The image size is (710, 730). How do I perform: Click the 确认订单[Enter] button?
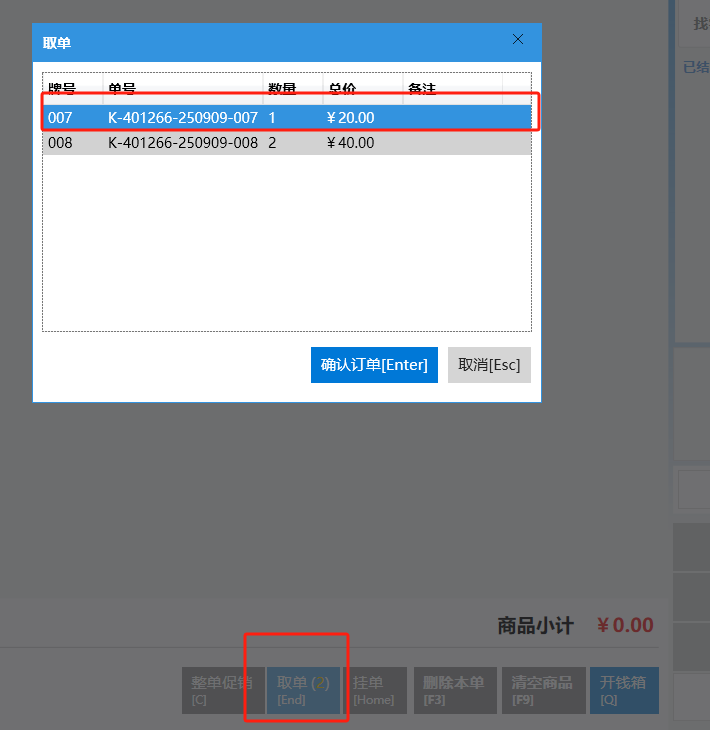pos(374,365)
